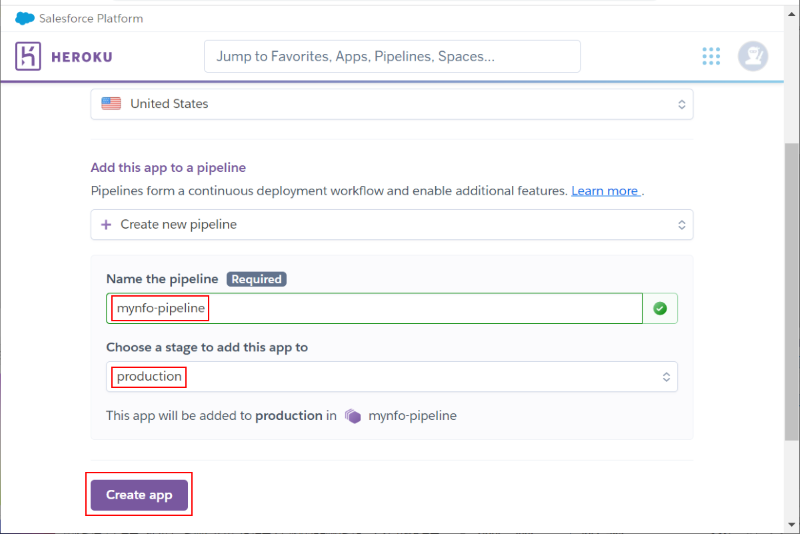
Task: Click the purple pipeline hexagon icon
Action: click(353, 416)
